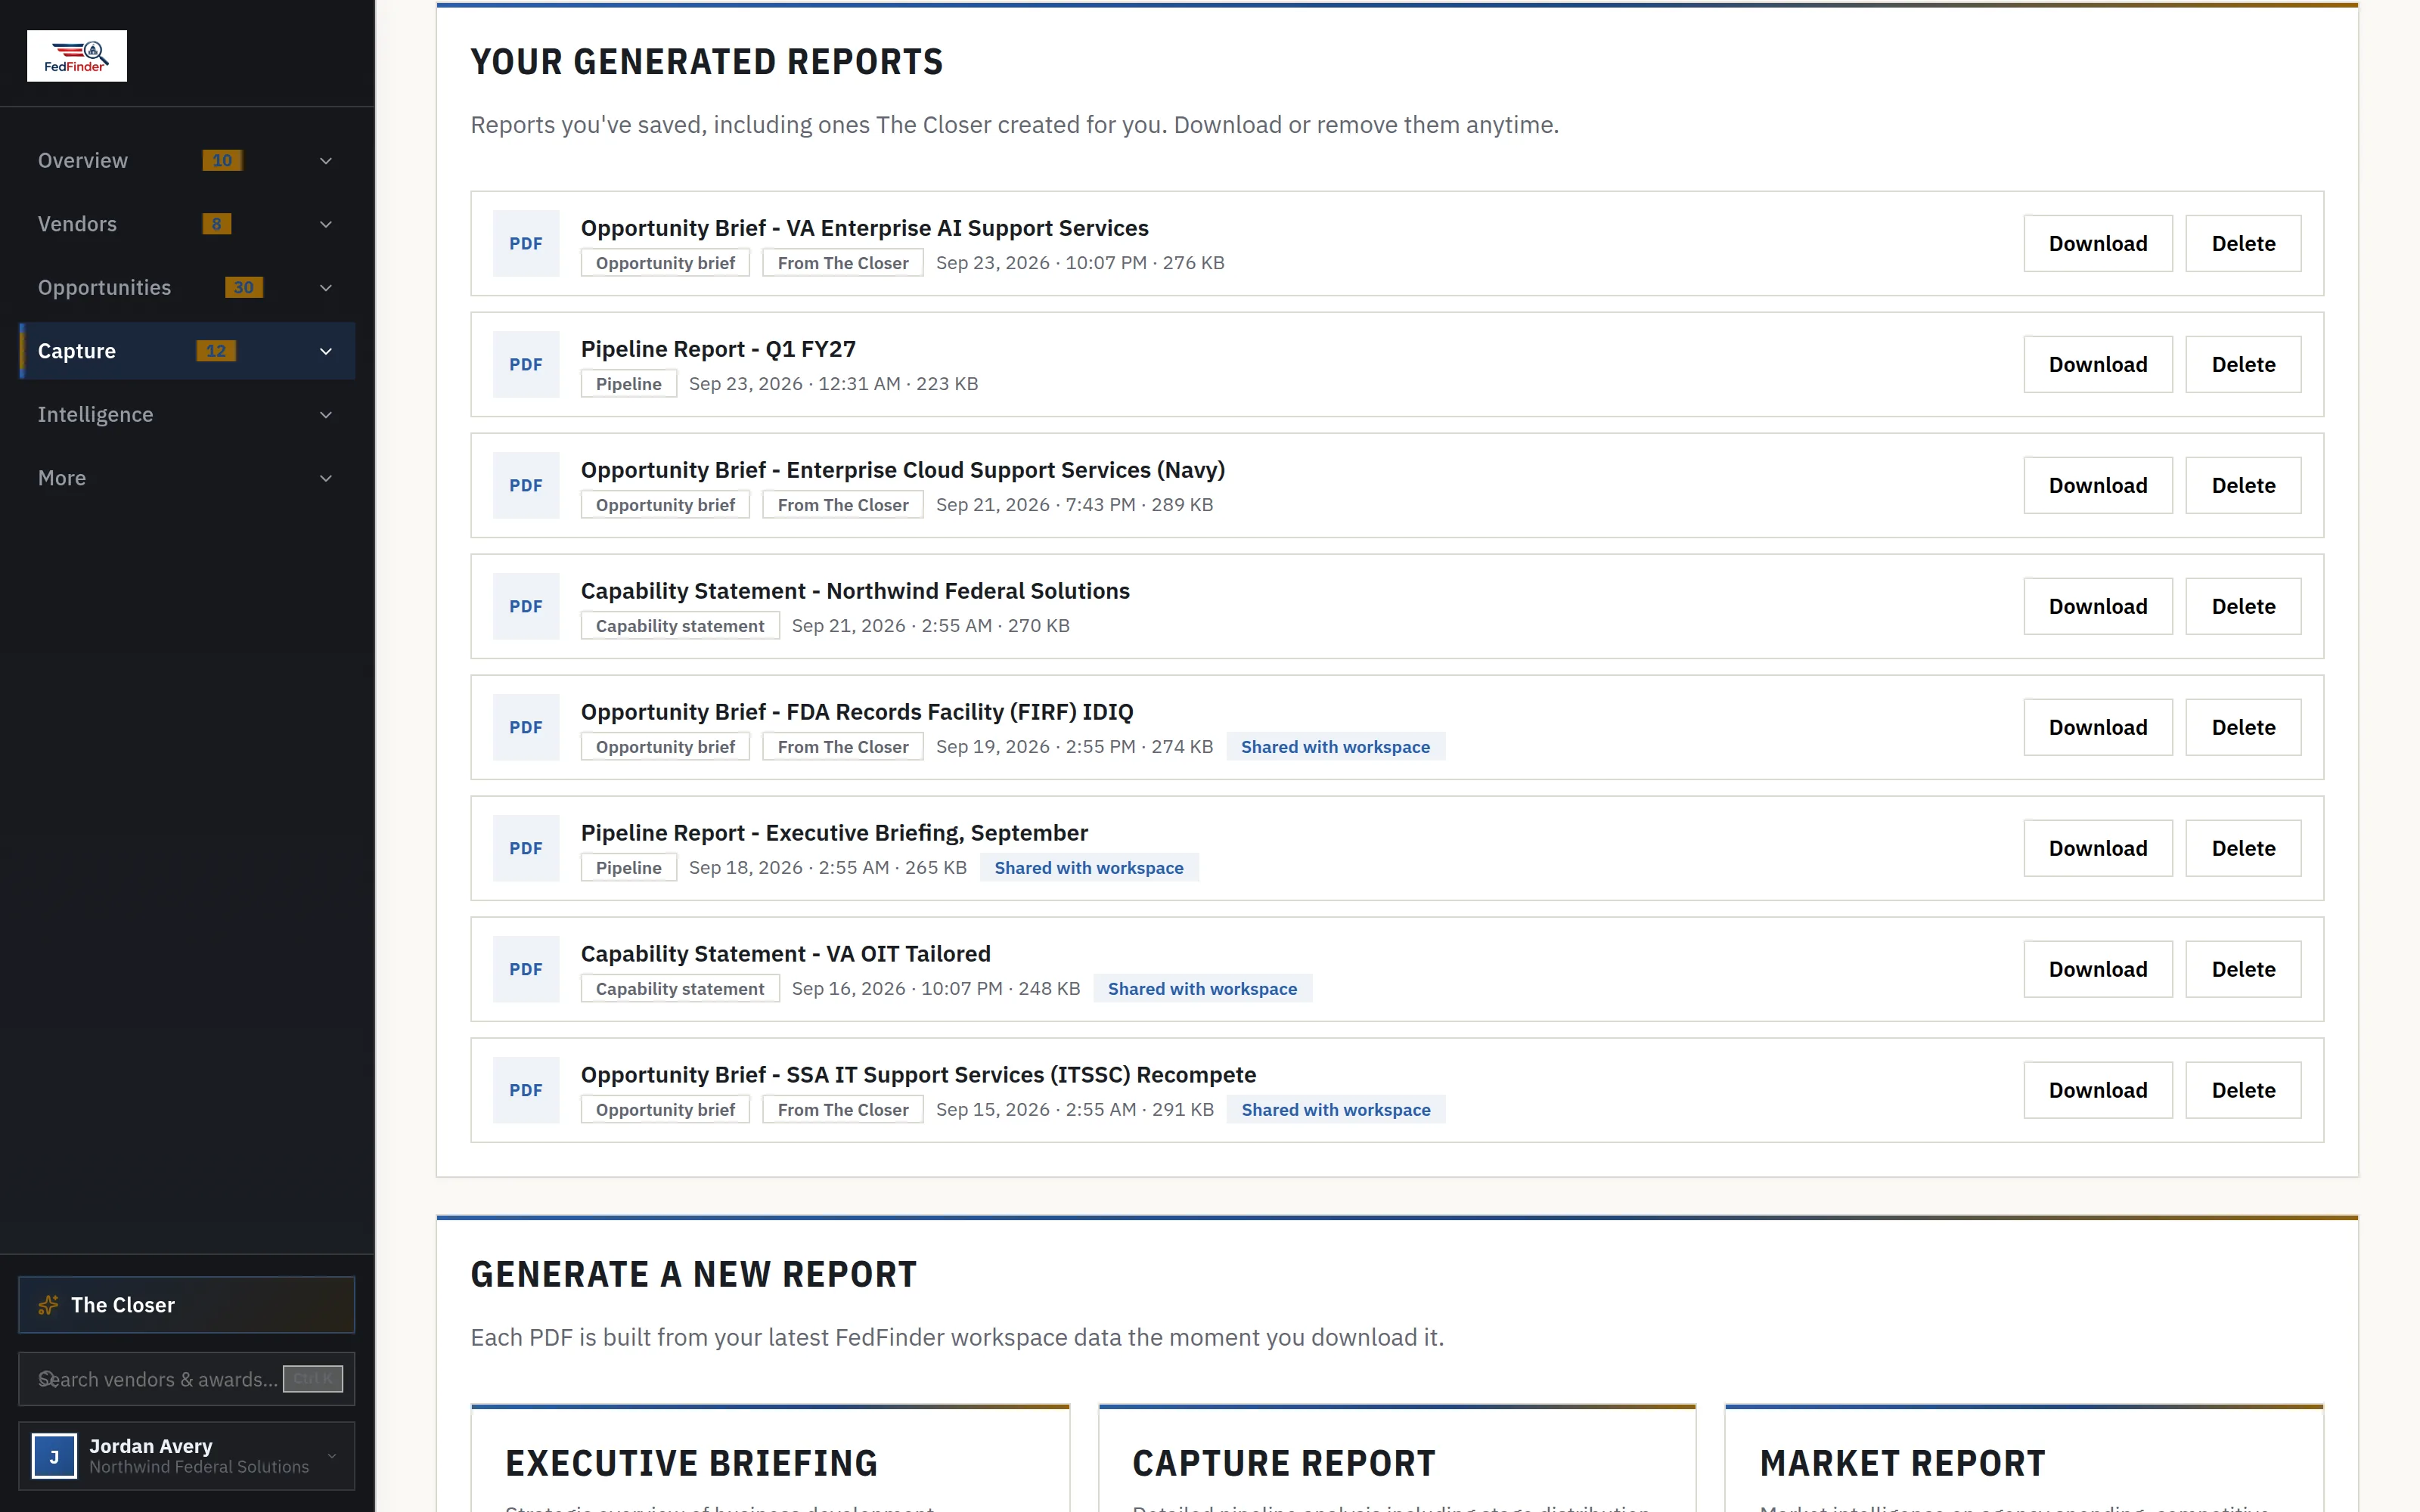This screenshot has width=2420, height=1512.
Task: Download VA Enterprise AI Support Services brief
Action: [x=2098, y=243]
